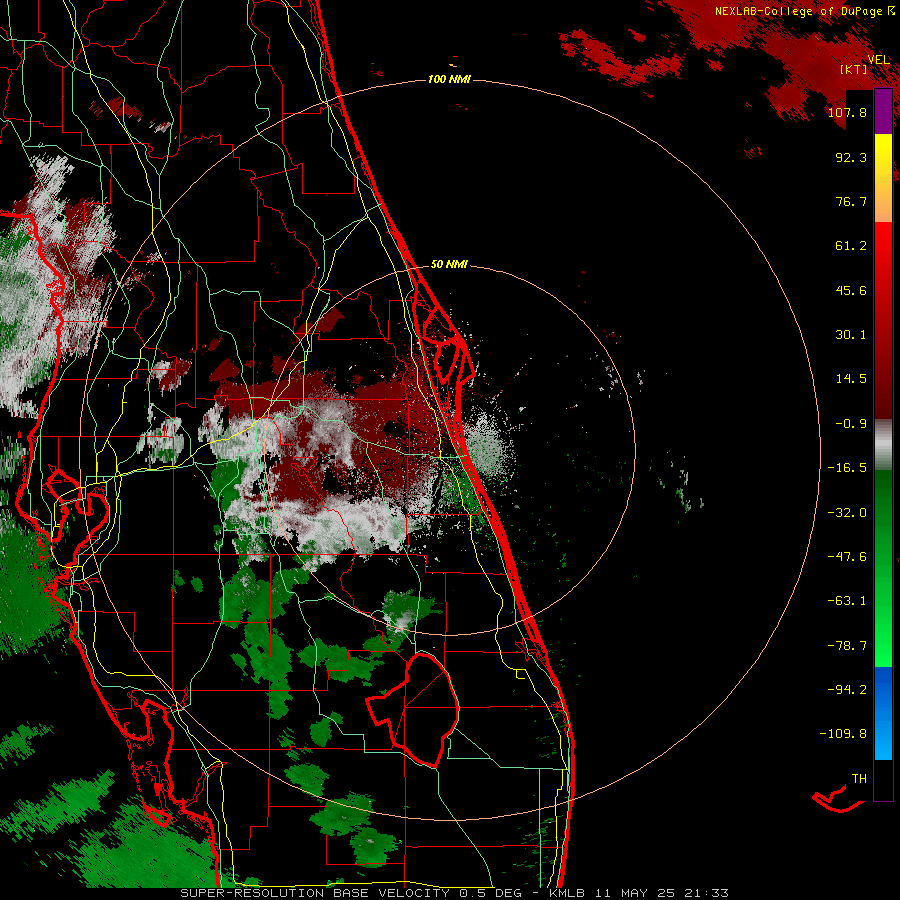Click the "TH" legend label
This screenshot has height=900, width=900.
pyautogui.click(x=859, y=779)
